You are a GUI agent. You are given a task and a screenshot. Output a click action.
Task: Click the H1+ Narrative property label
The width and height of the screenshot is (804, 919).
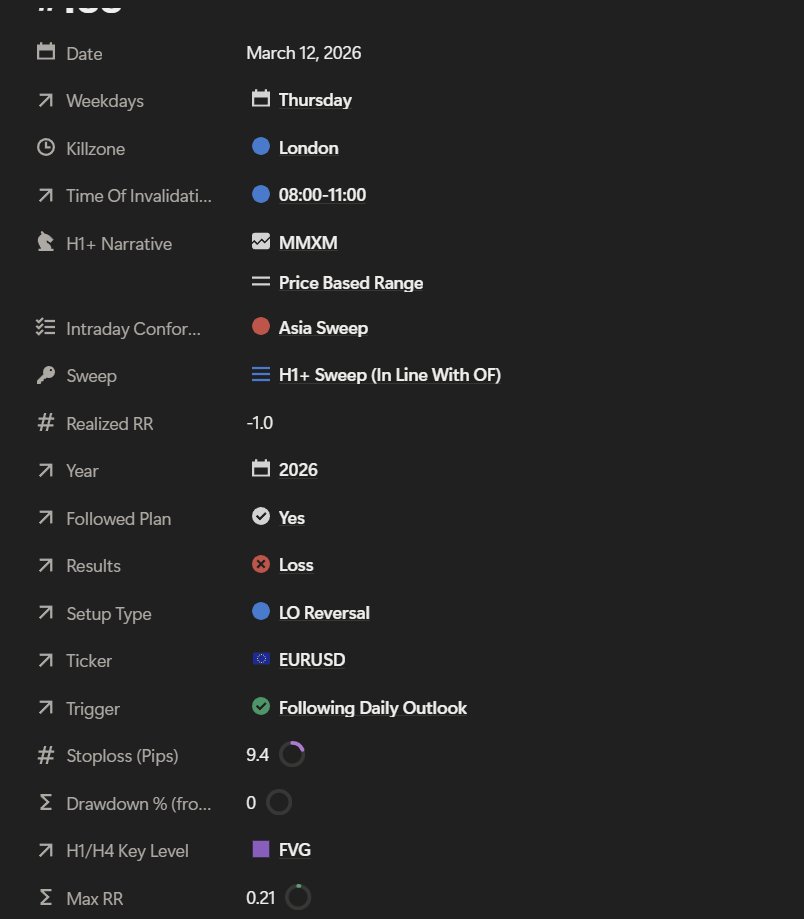[119, 244]
